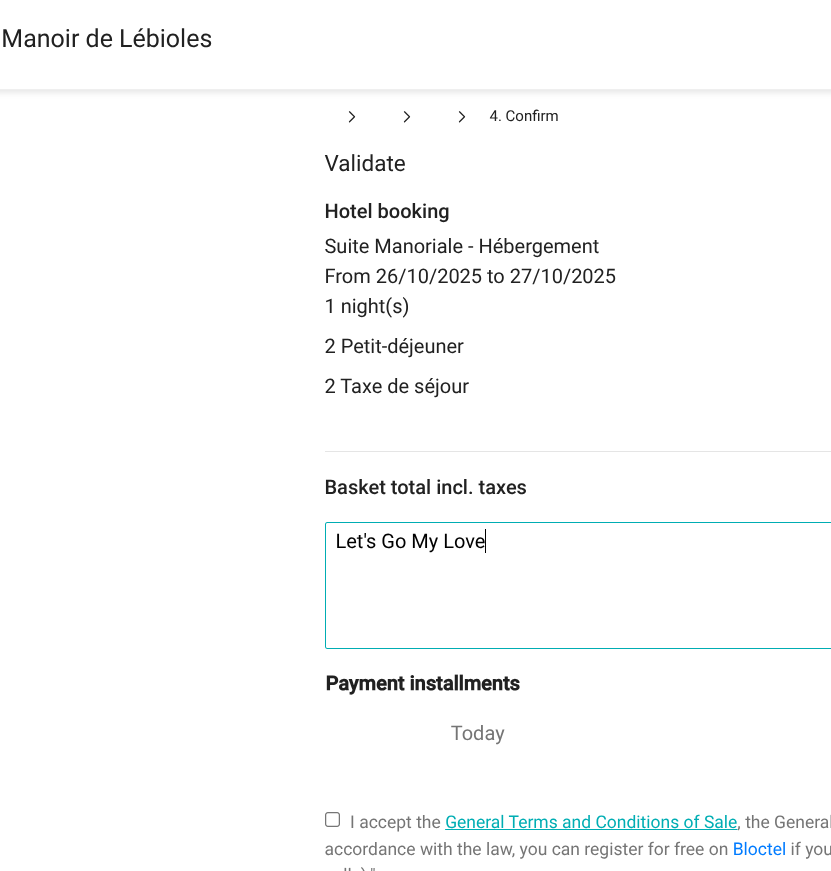Click the booking dates line
The image size is (831, 871).
tap(470, 276)
